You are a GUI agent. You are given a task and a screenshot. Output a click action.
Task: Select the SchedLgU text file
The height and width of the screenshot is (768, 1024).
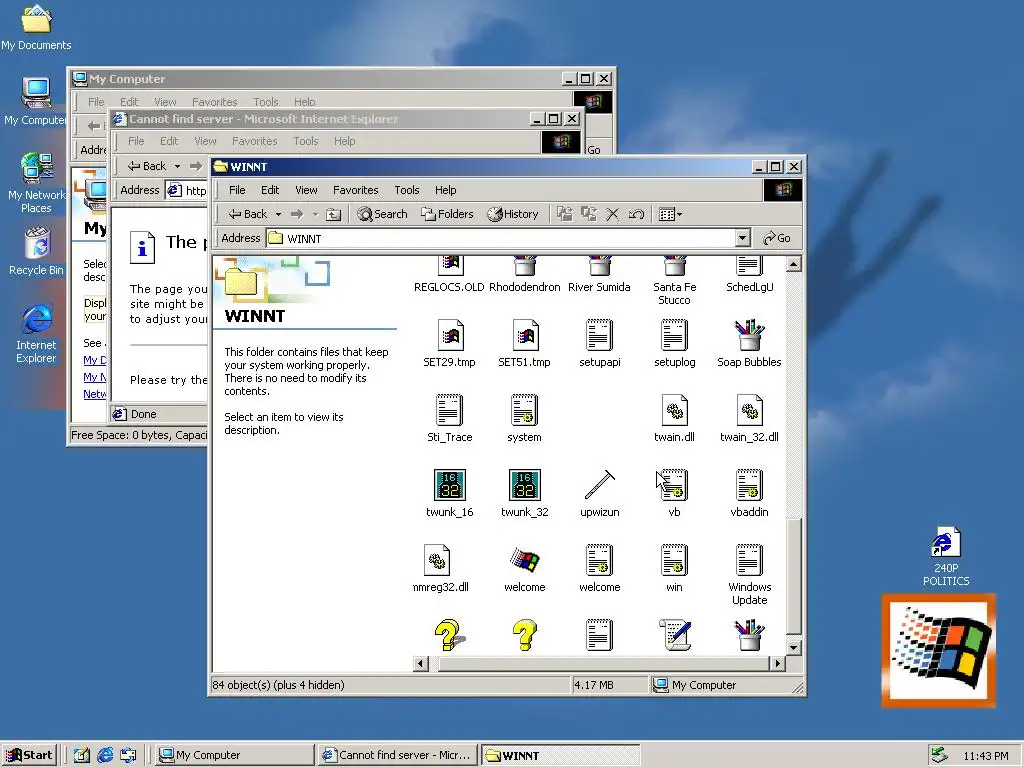[749, 276]
